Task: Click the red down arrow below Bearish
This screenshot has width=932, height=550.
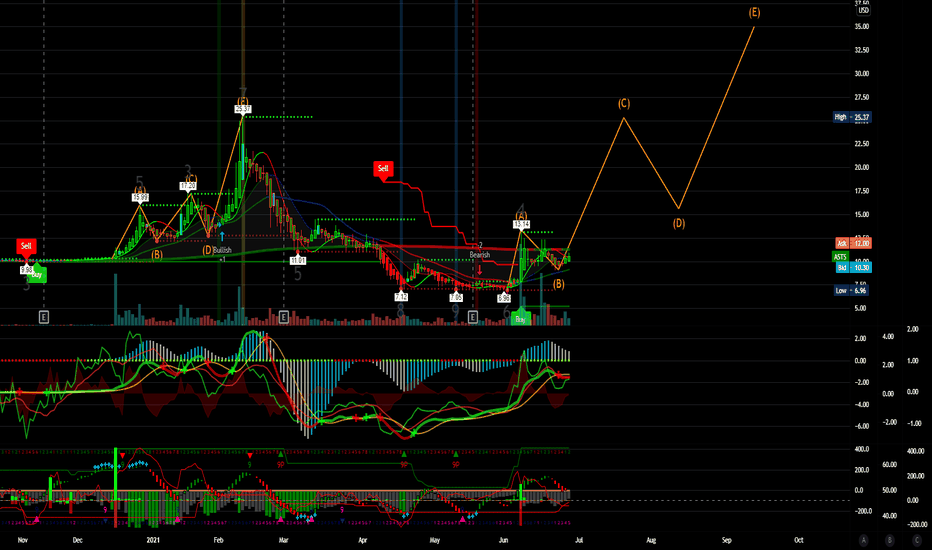Action: pyautogui.click(x=480, y=269)
